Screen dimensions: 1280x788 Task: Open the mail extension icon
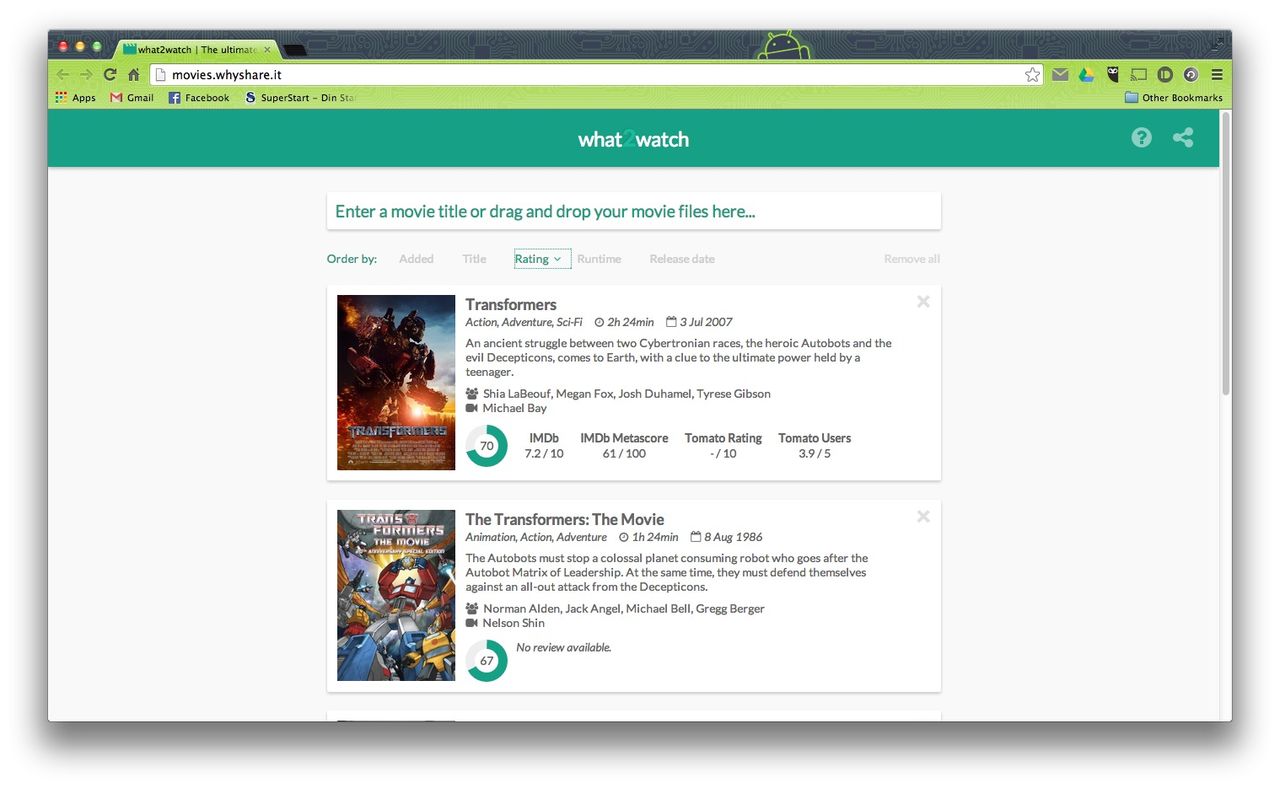coord(1060,74)
